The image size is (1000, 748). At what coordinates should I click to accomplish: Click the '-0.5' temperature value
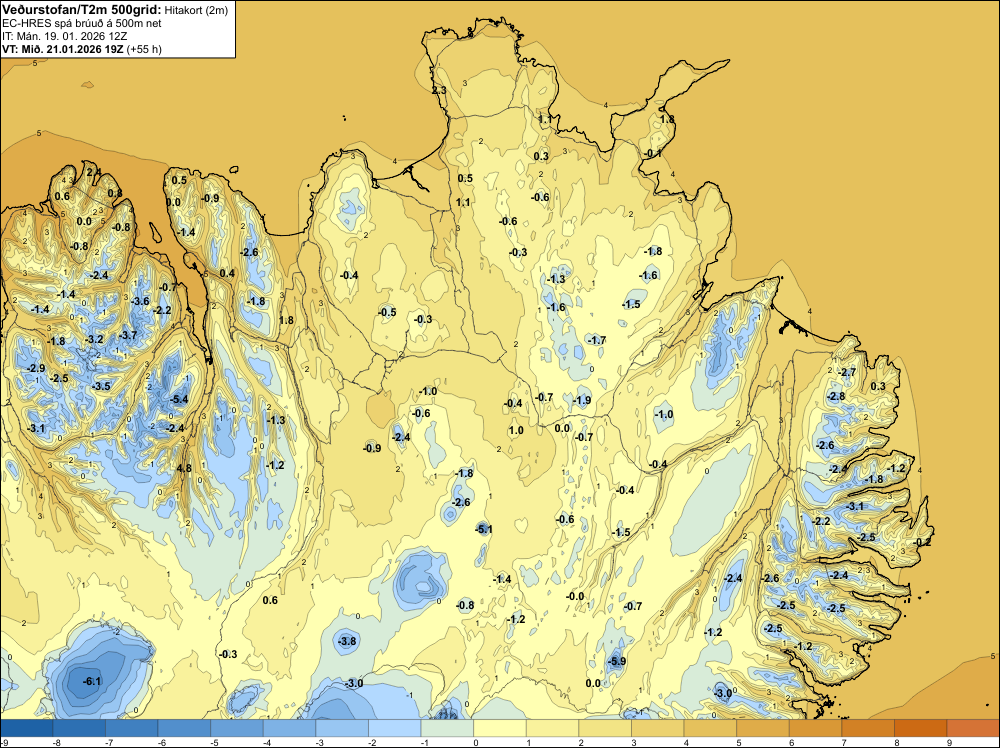coord(386,312)
